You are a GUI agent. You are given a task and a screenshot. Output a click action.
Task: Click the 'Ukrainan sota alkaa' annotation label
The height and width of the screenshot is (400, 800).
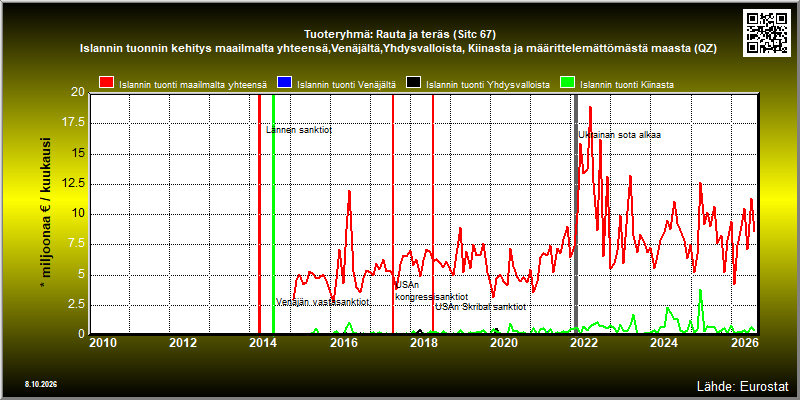(x=619, y=135)
